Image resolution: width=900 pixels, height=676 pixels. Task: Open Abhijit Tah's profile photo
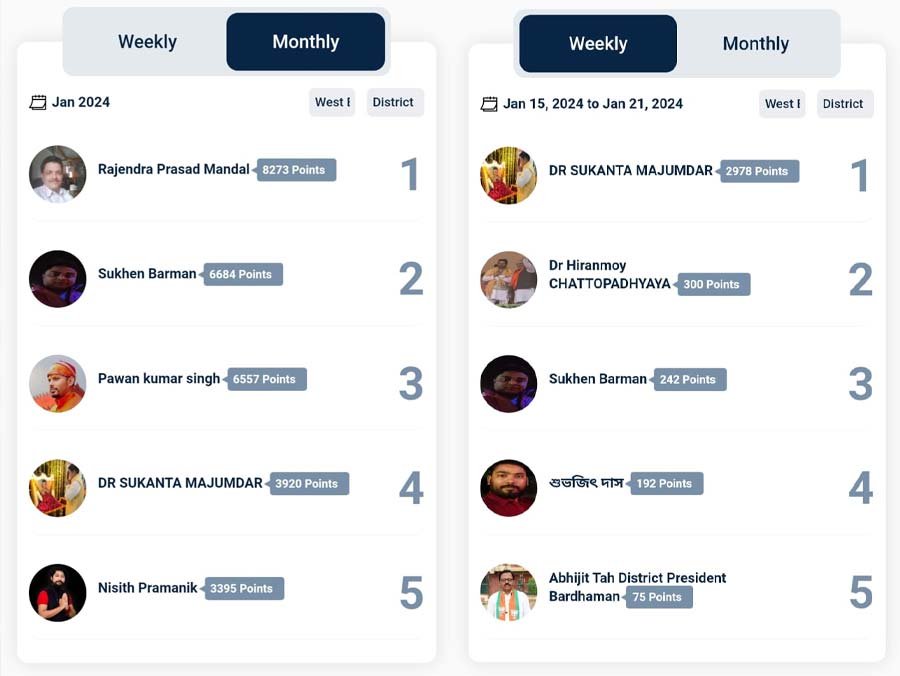pyautogui.click(x=509, y=592)
